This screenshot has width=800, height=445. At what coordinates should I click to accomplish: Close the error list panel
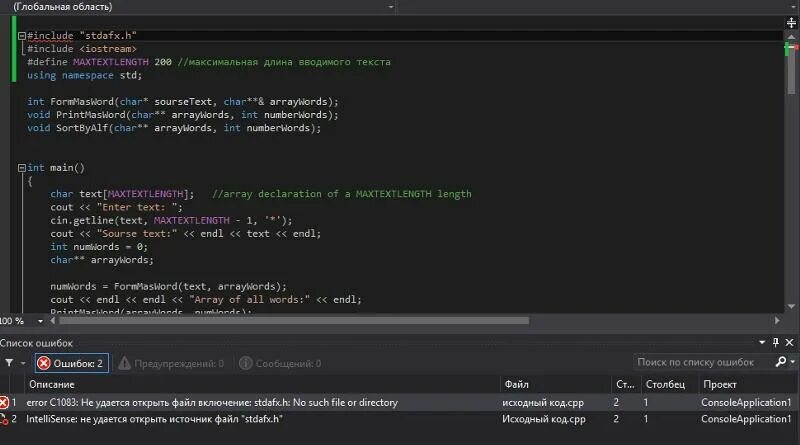(789, 342)
